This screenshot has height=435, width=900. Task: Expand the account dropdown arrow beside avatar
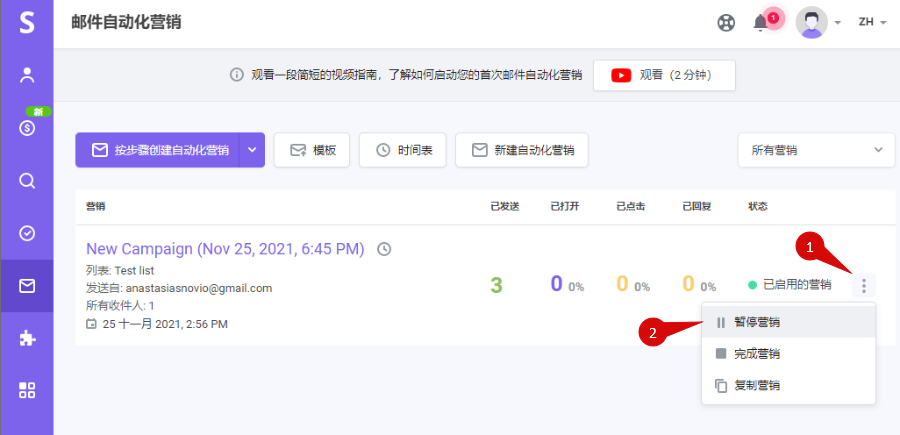click(837, 23)
